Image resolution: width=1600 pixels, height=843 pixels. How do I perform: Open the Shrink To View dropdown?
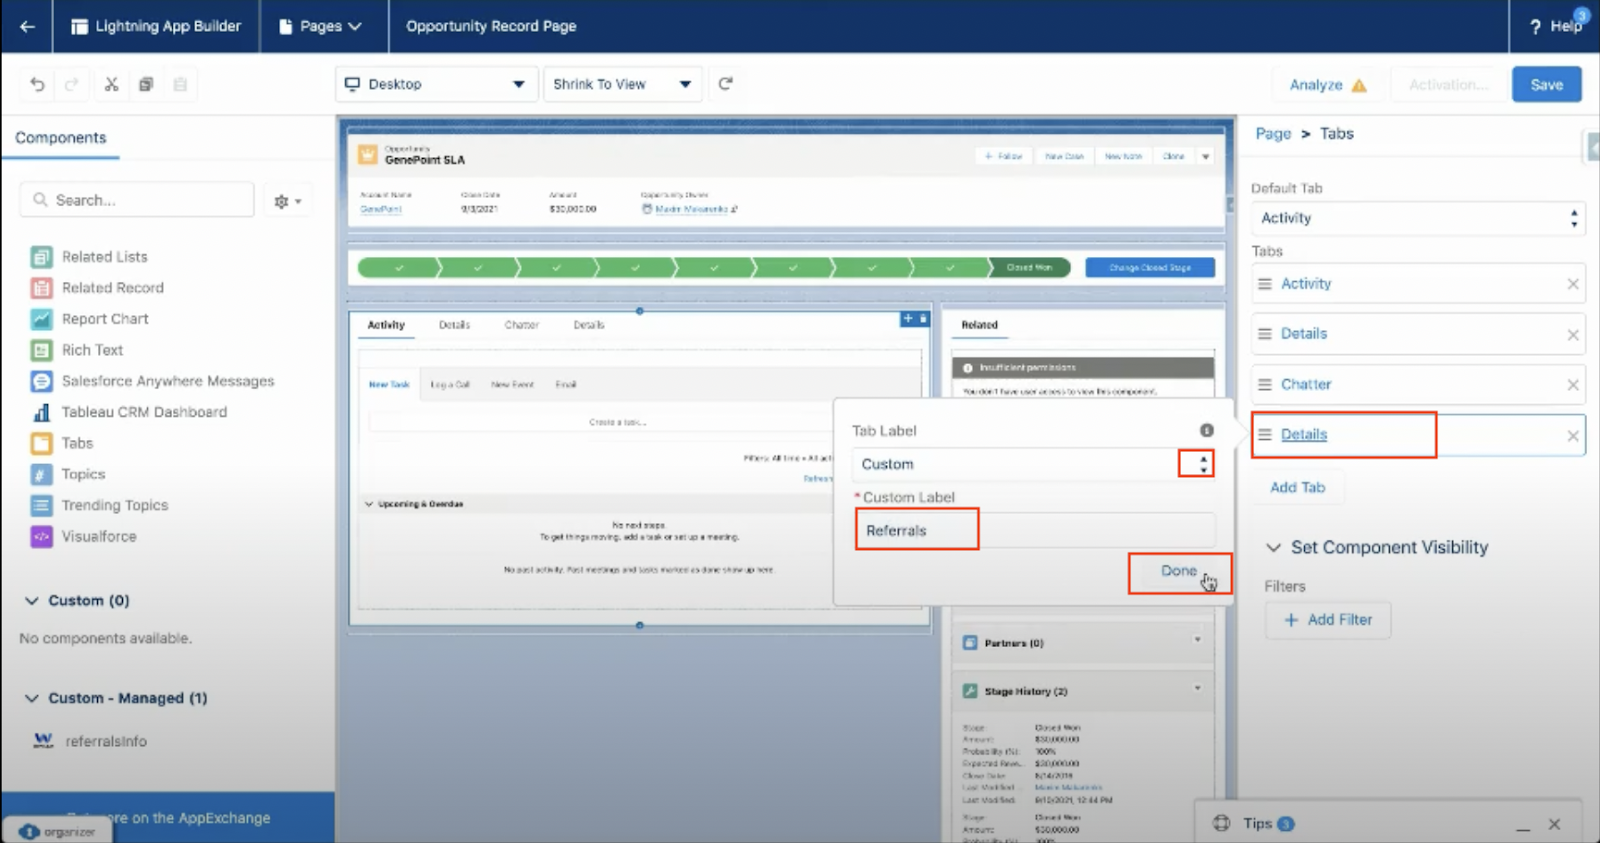coord(622,84)
